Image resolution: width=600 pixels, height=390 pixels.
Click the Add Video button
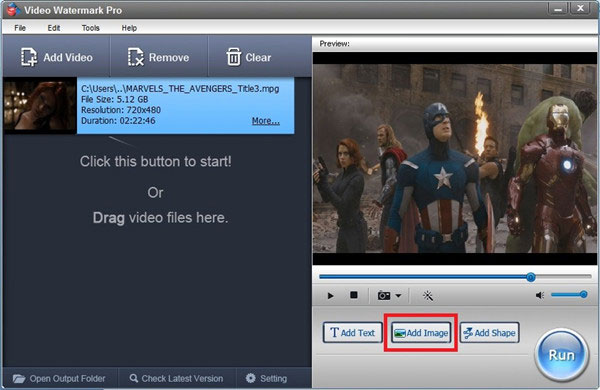coord(57,57)
